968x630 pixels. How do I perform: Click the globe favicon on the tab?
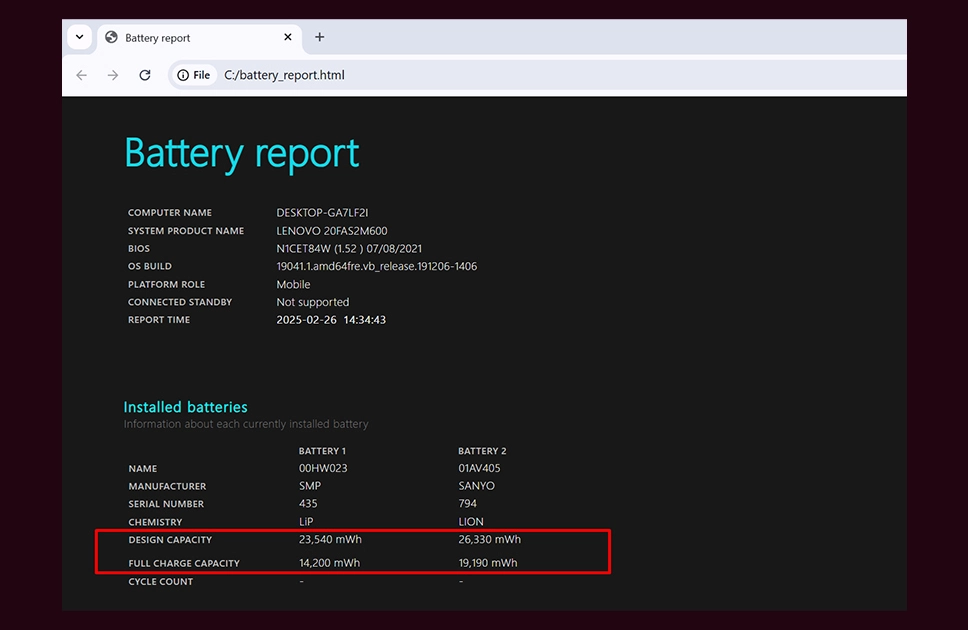pyautogui.click(x=111, y=37)
